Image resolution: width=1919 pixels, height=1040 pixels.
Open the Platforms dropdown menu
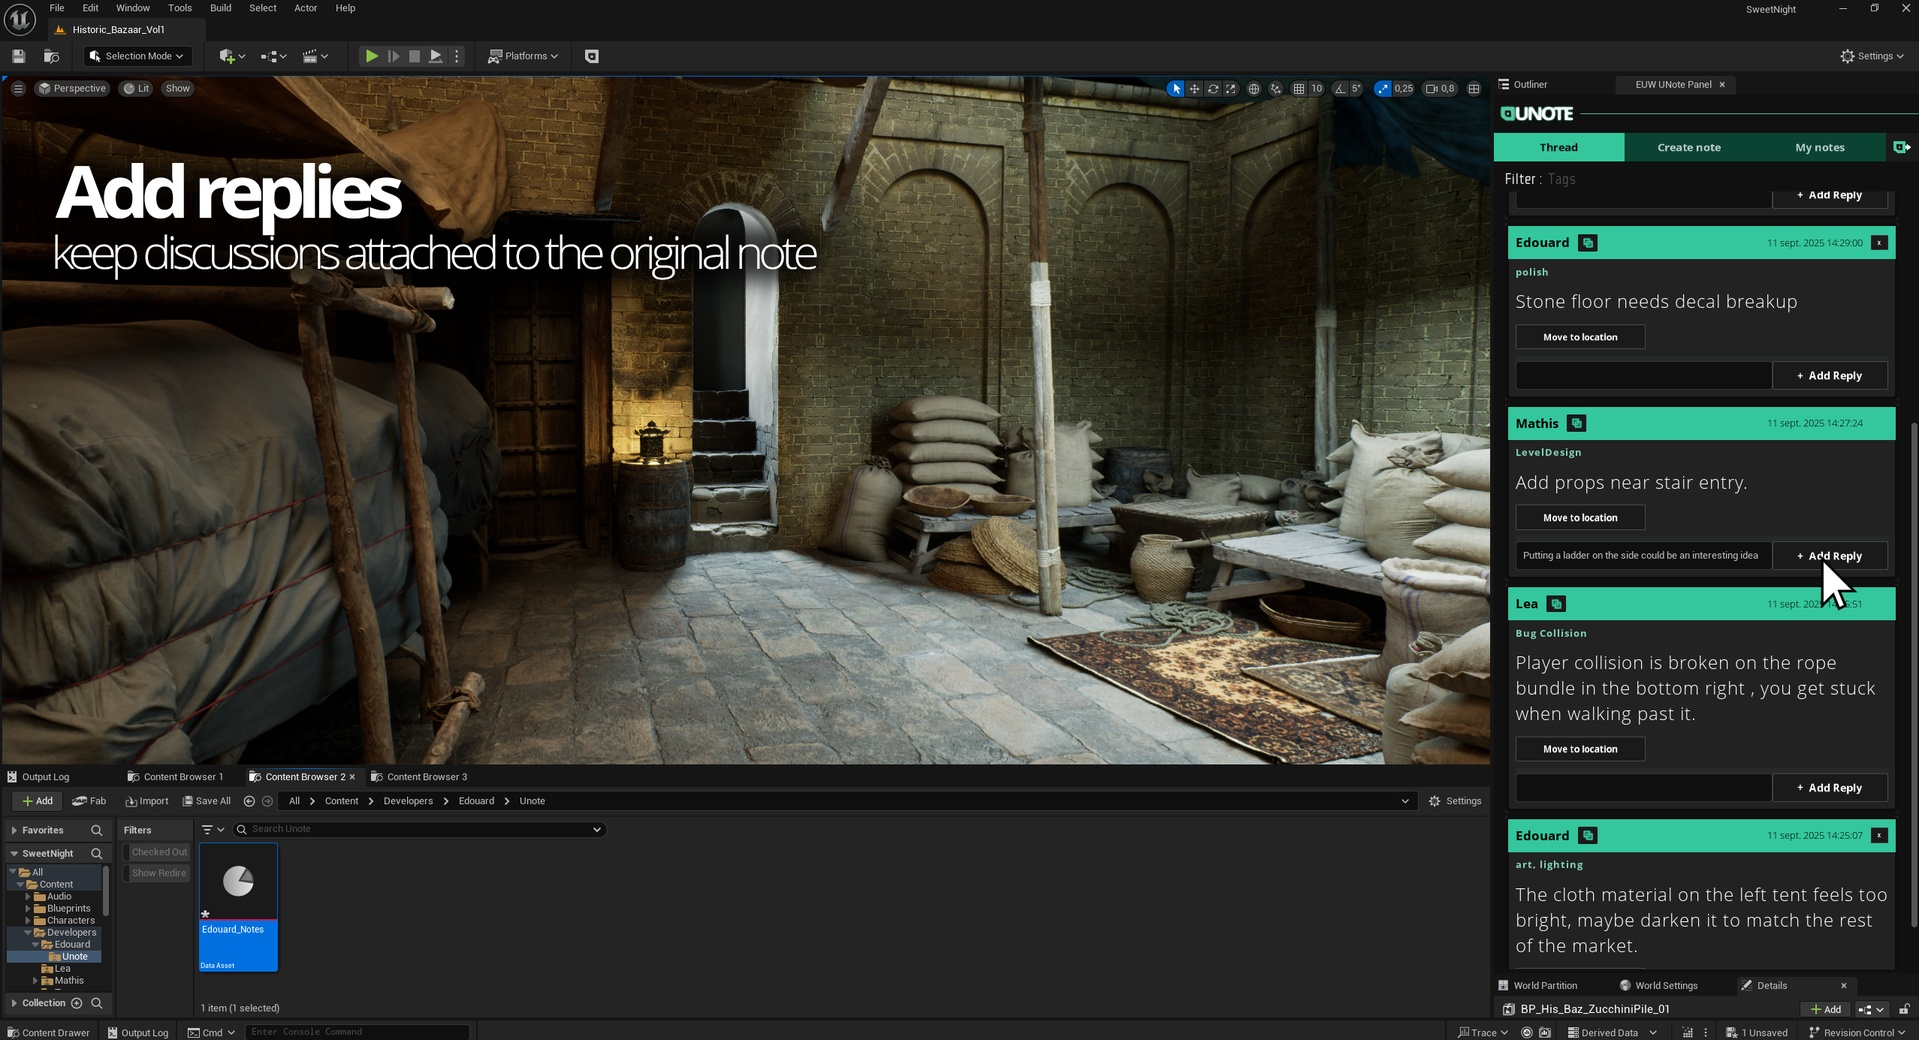[523, 56]
